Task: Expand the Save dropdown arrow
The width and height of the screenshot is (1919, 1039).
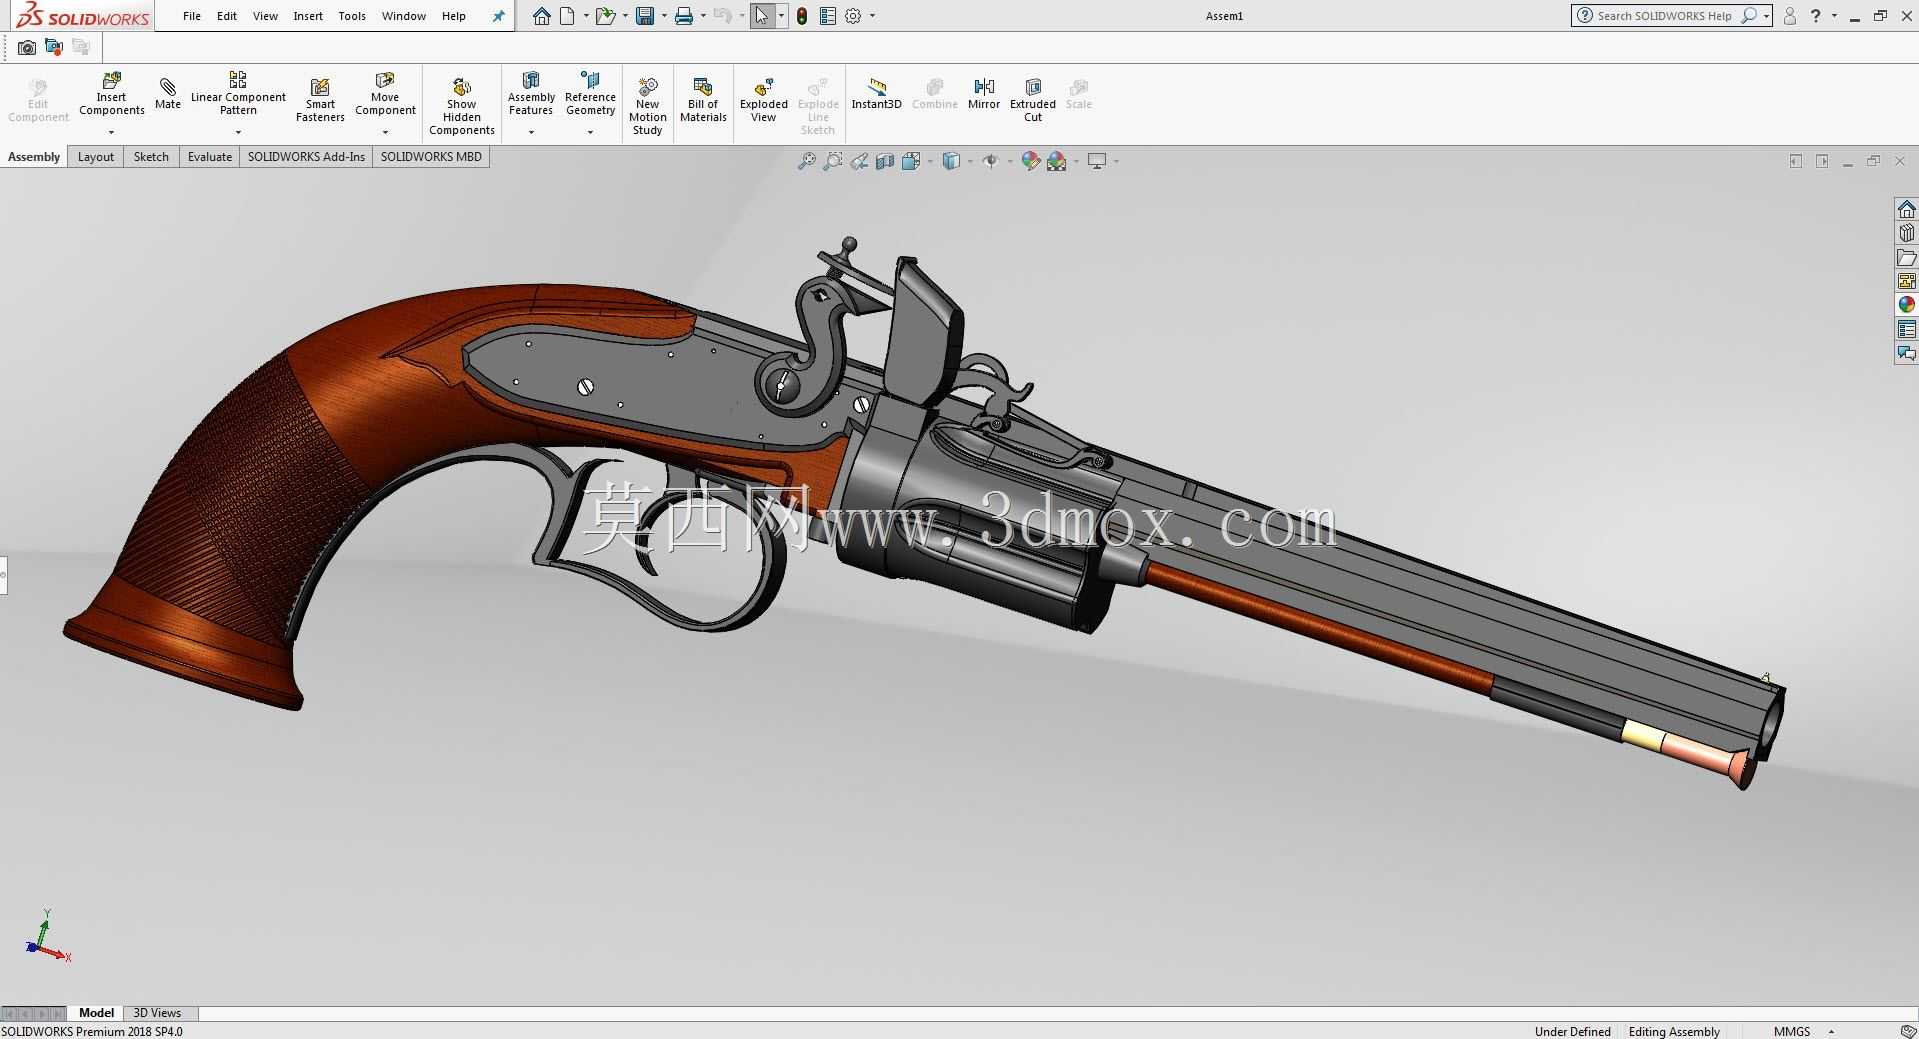Action: pyautogui.click(x=663, y=16)
